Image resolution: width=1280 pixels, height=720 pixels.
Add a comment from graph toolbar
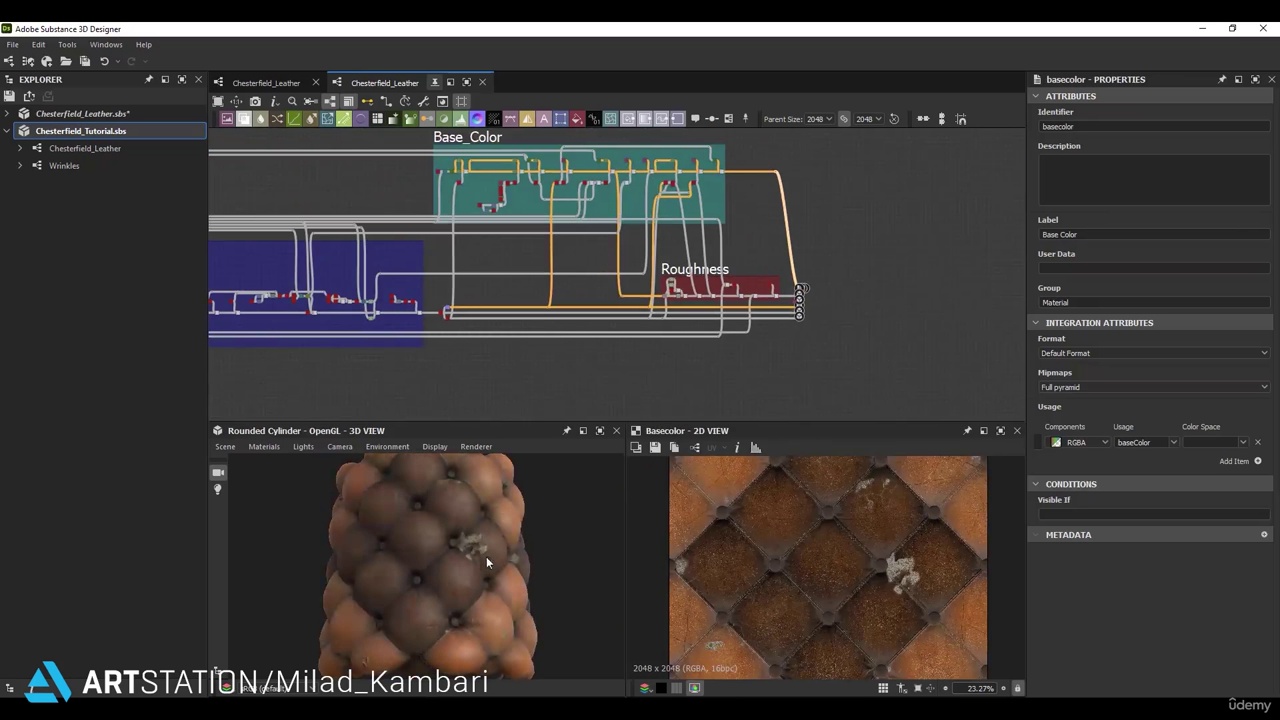coord(695,119)
